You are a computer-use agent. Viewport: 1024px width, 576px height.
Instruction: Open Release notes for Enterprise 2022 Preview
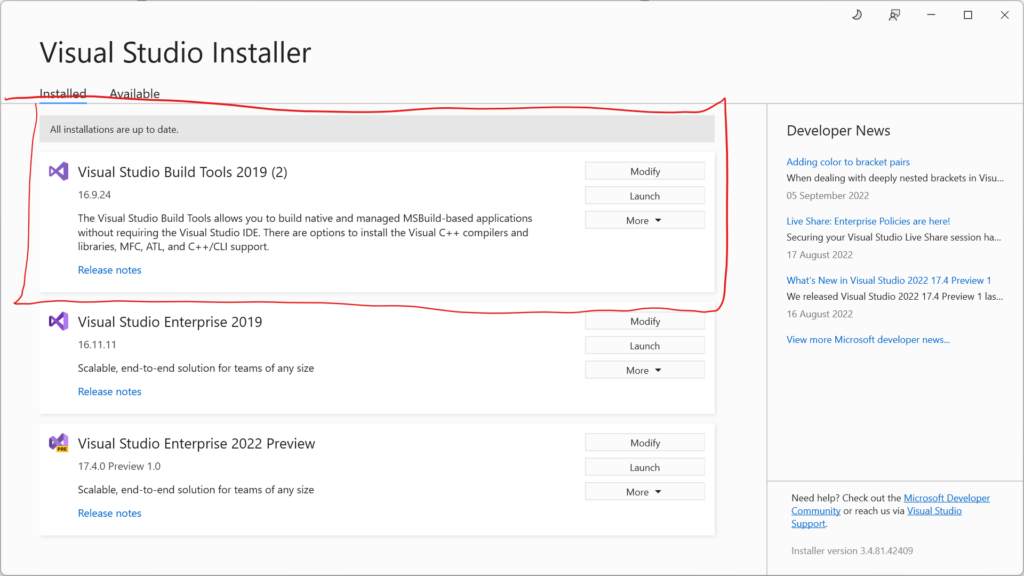pos(110,513)
